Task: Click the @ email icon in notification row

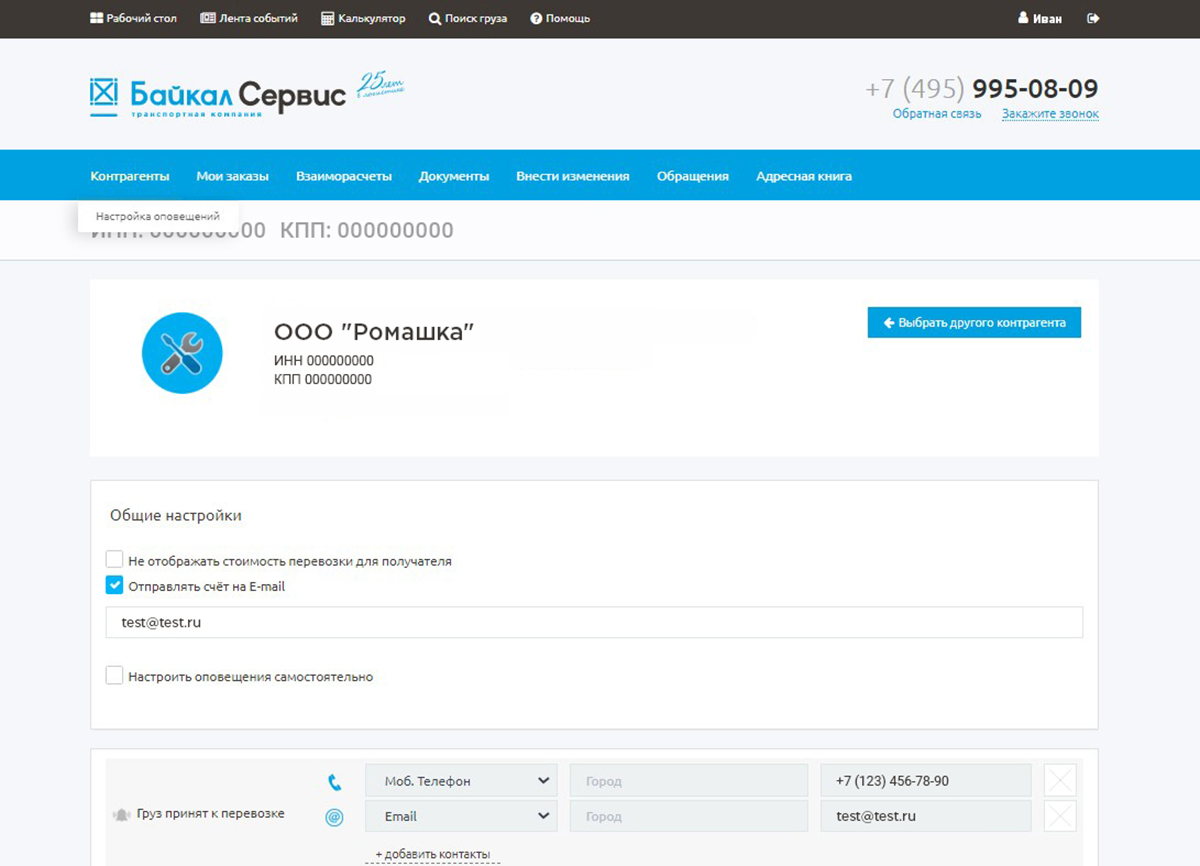Action: (334, 817)
